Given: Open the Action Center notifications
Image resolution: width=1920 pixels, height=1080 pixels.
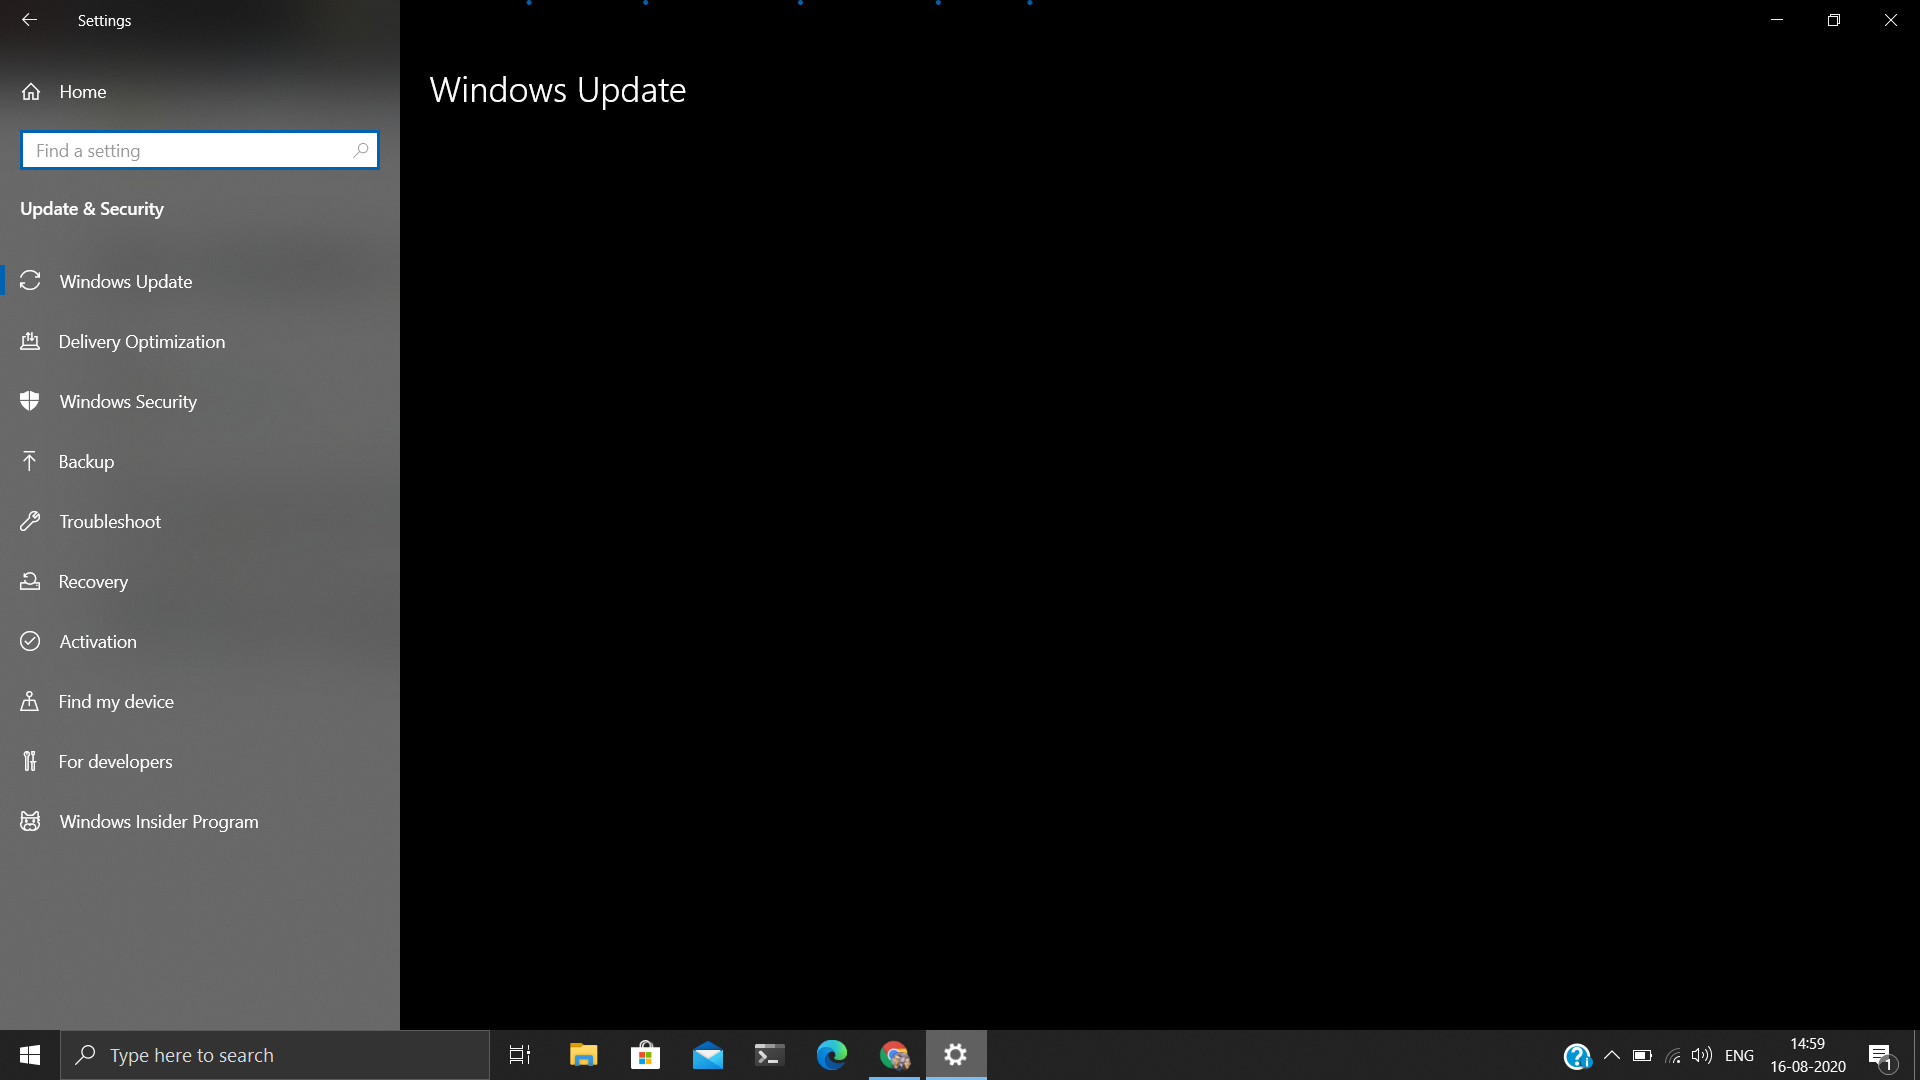Looking at the screenshot, I should (1882, 1056).
